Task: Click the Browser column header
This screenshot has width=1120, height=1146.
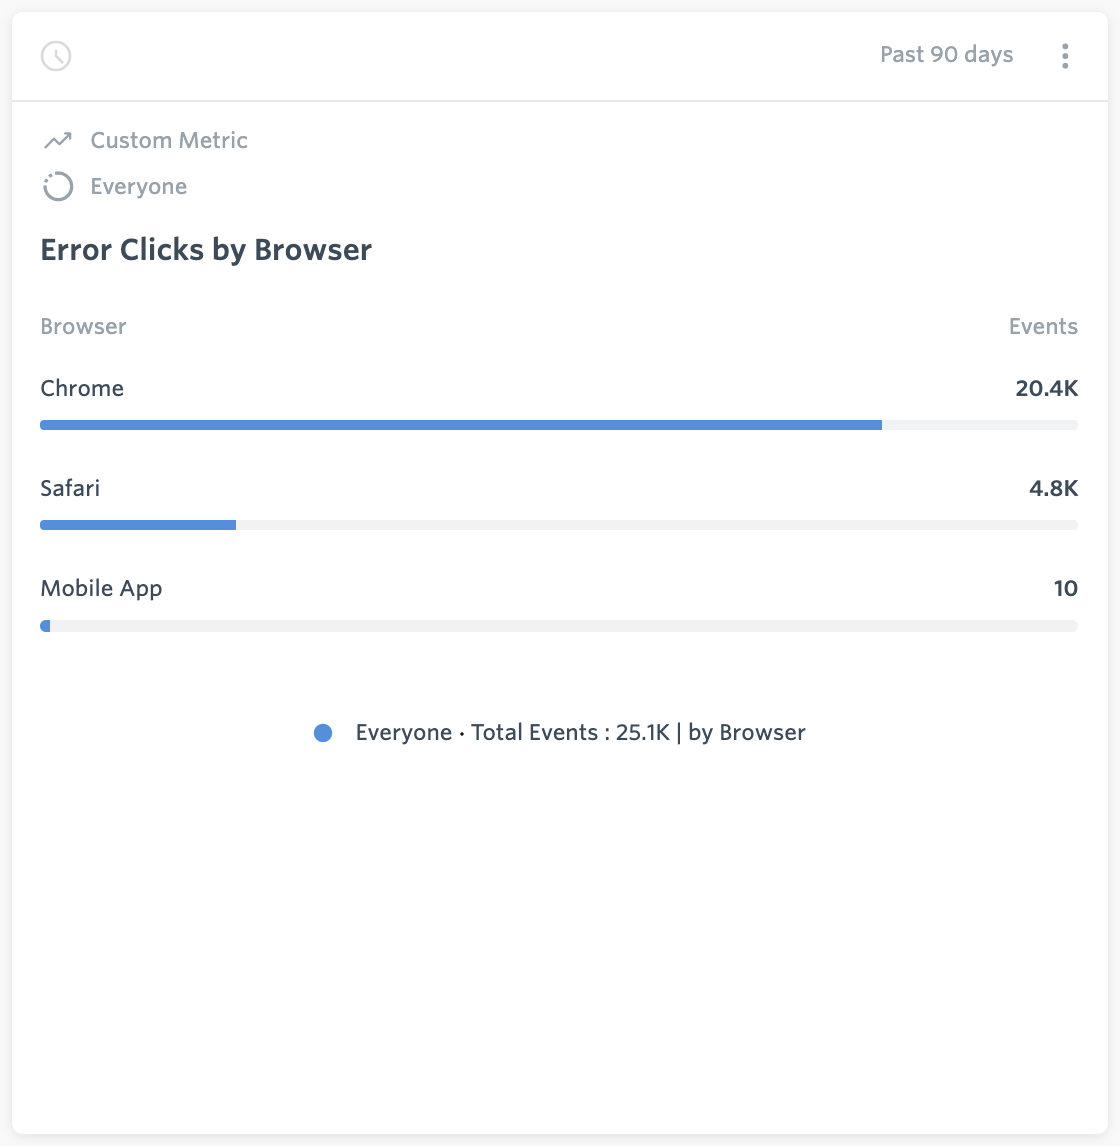Action: point(83,326)
